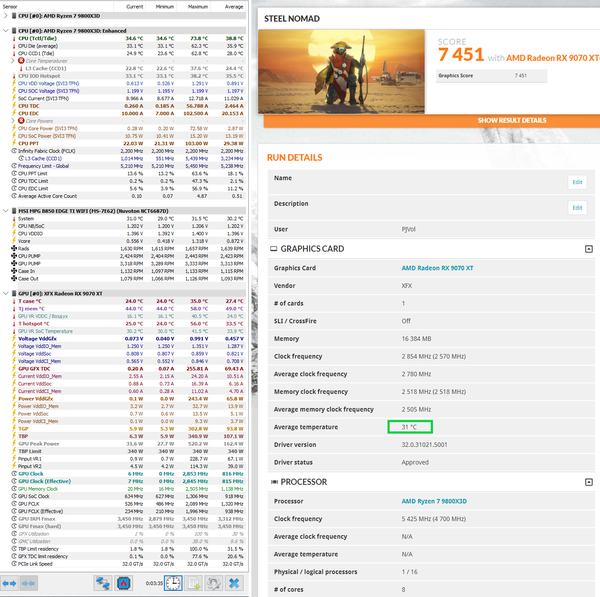Reset the elapsed time clock icon
This screenshot has height=597, width=600.
173,583
